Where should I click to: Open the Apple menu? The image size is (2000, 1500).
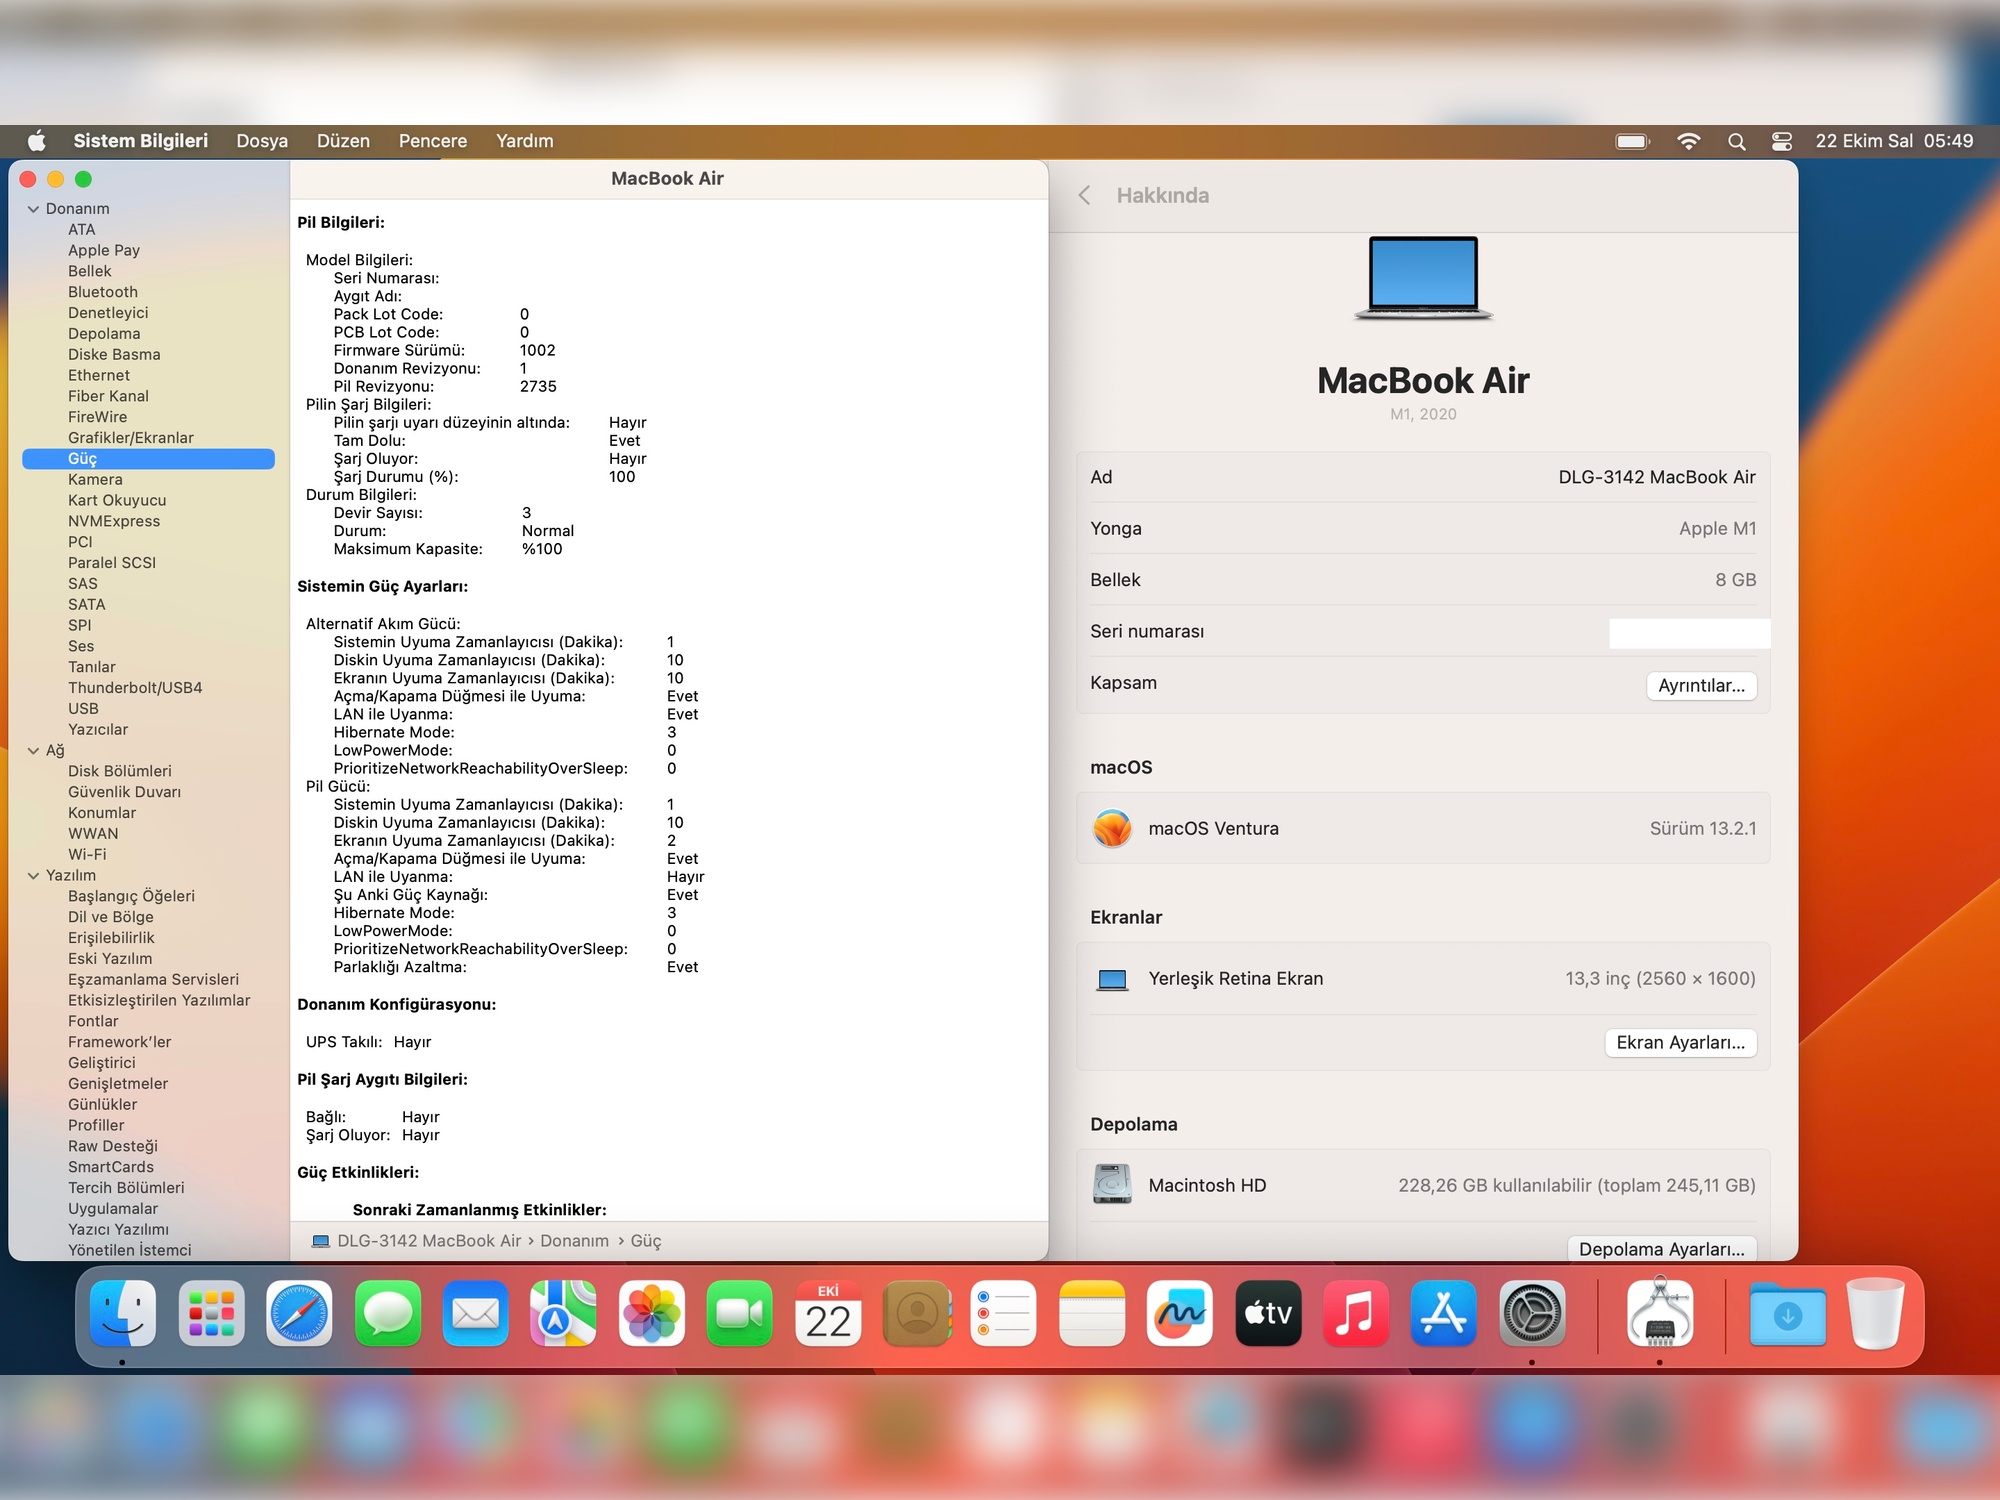(37, 141)
